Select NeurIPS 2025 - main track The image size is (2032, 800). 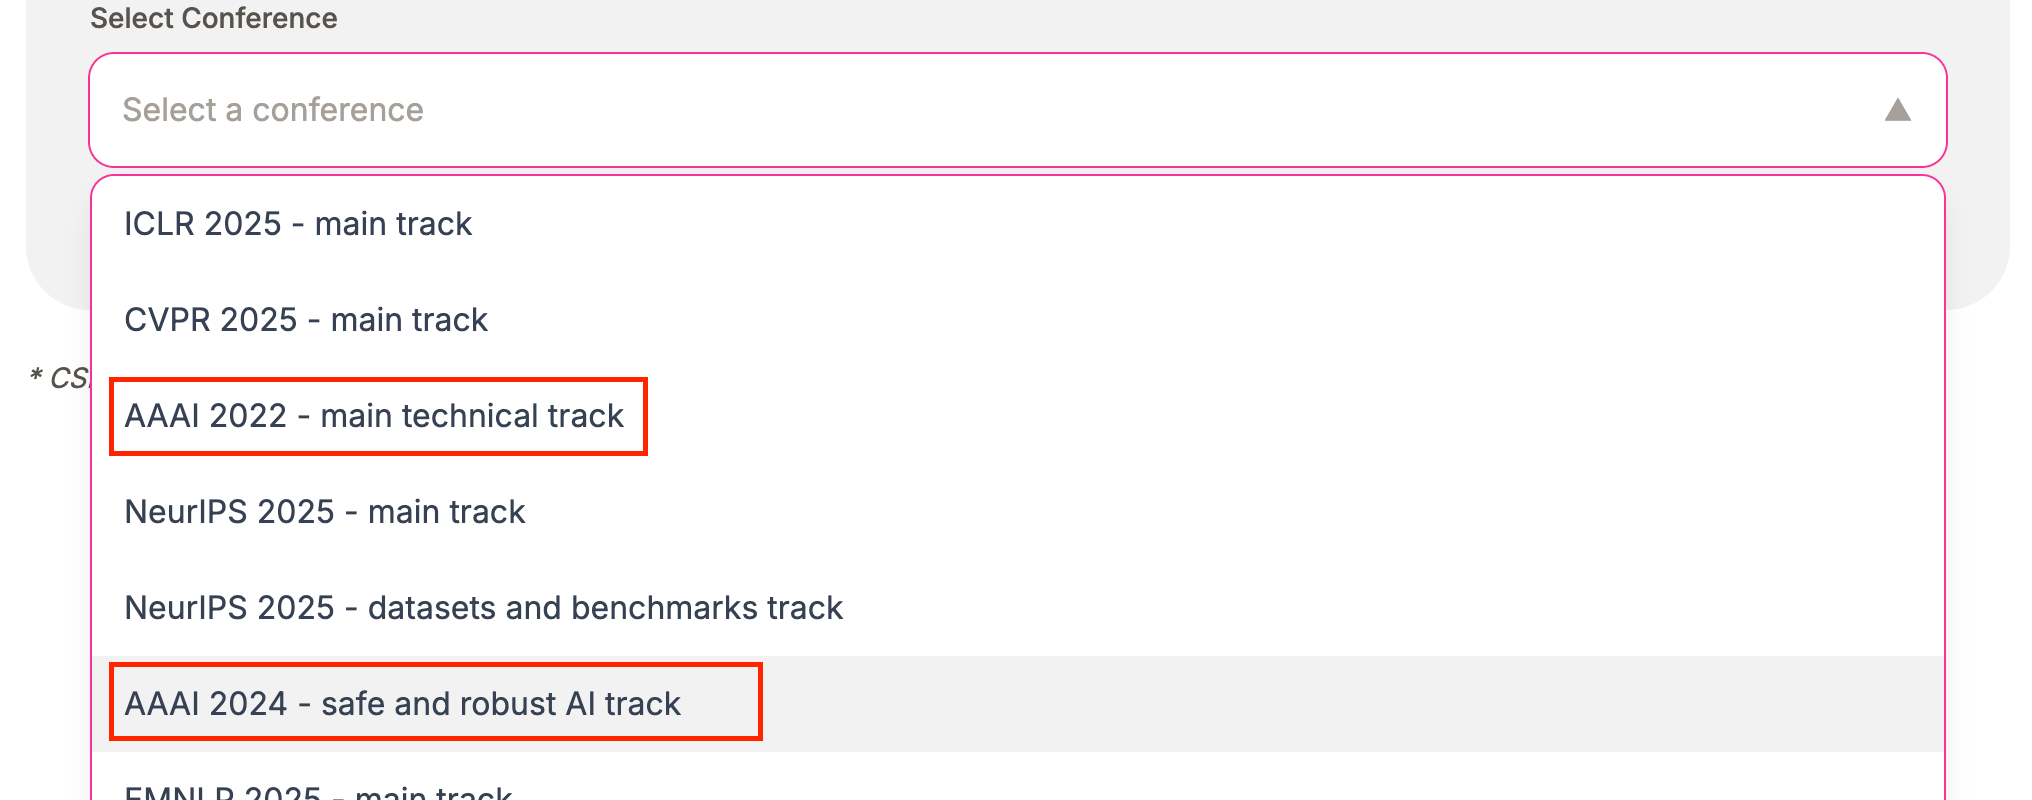325,512
